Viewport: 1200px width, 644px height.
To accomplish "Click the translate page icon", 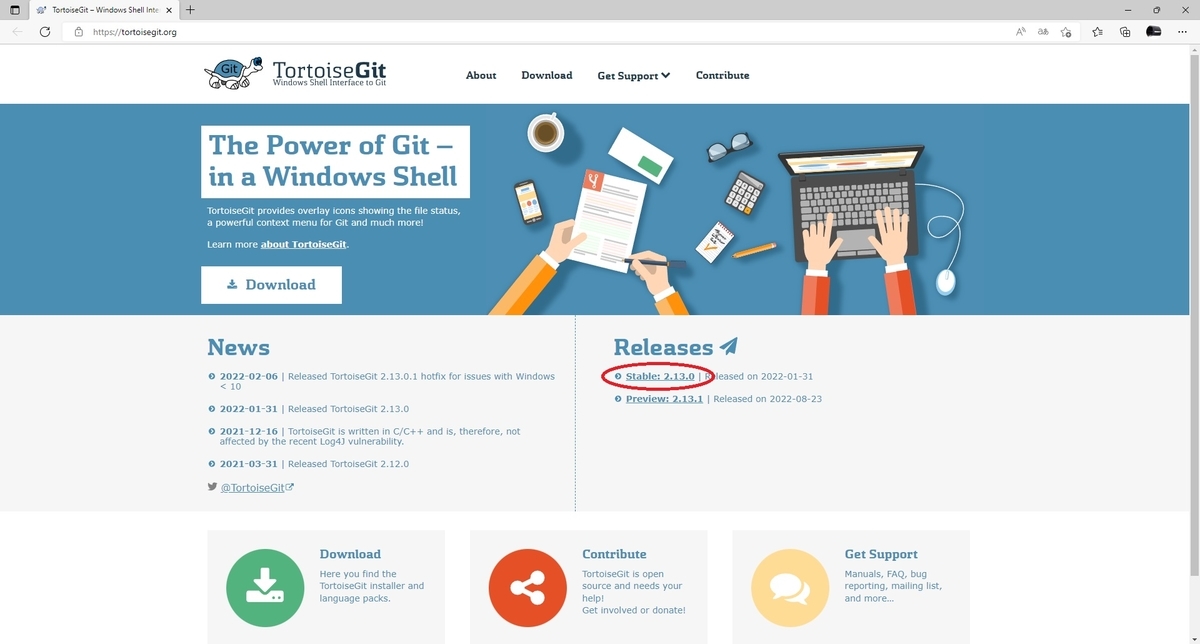I will pos(1043,32).
